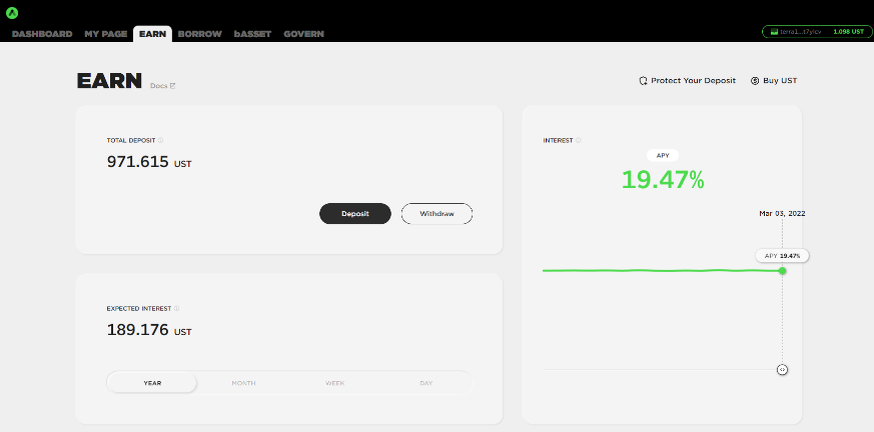Click the green data point on APY chart
The width and height of the screenshot is (874, 432).
[783, 271]
